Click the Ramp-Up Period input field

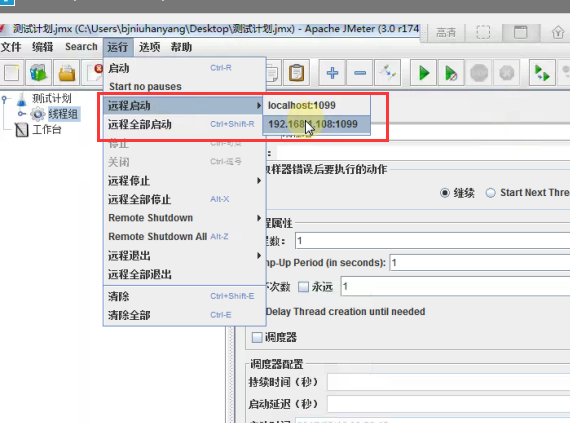tap(480, 262)
